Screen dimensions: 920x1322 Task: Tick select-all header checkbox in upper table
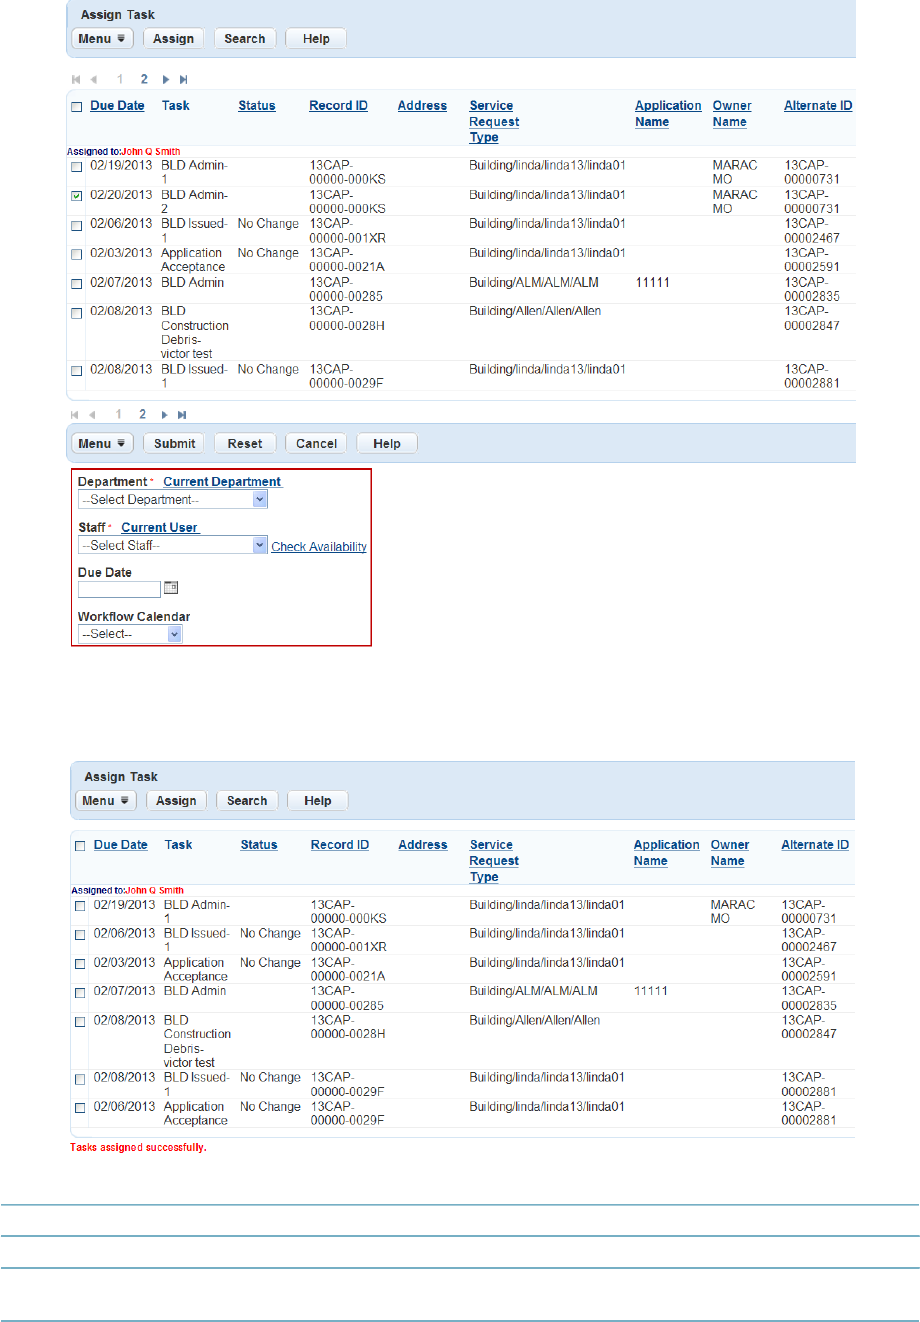click(77, 107)
